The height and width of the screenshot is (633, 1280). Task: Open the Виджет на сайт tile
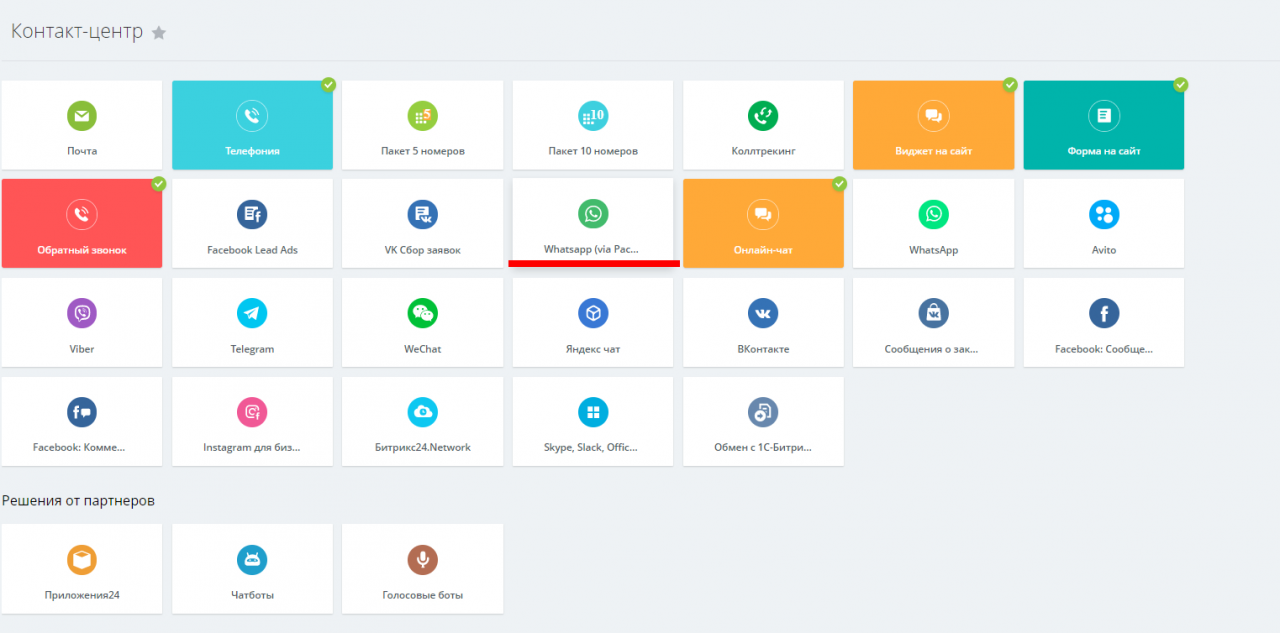point(934,125)
